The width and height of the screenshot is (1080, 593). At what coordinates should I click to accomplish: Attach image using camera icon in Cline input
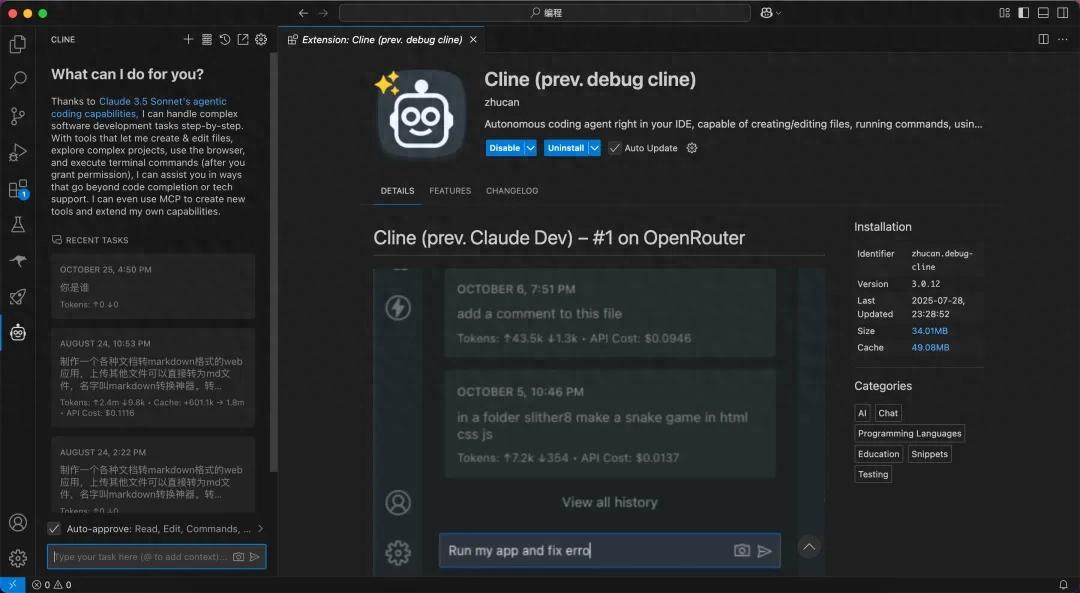coord(238,556)
